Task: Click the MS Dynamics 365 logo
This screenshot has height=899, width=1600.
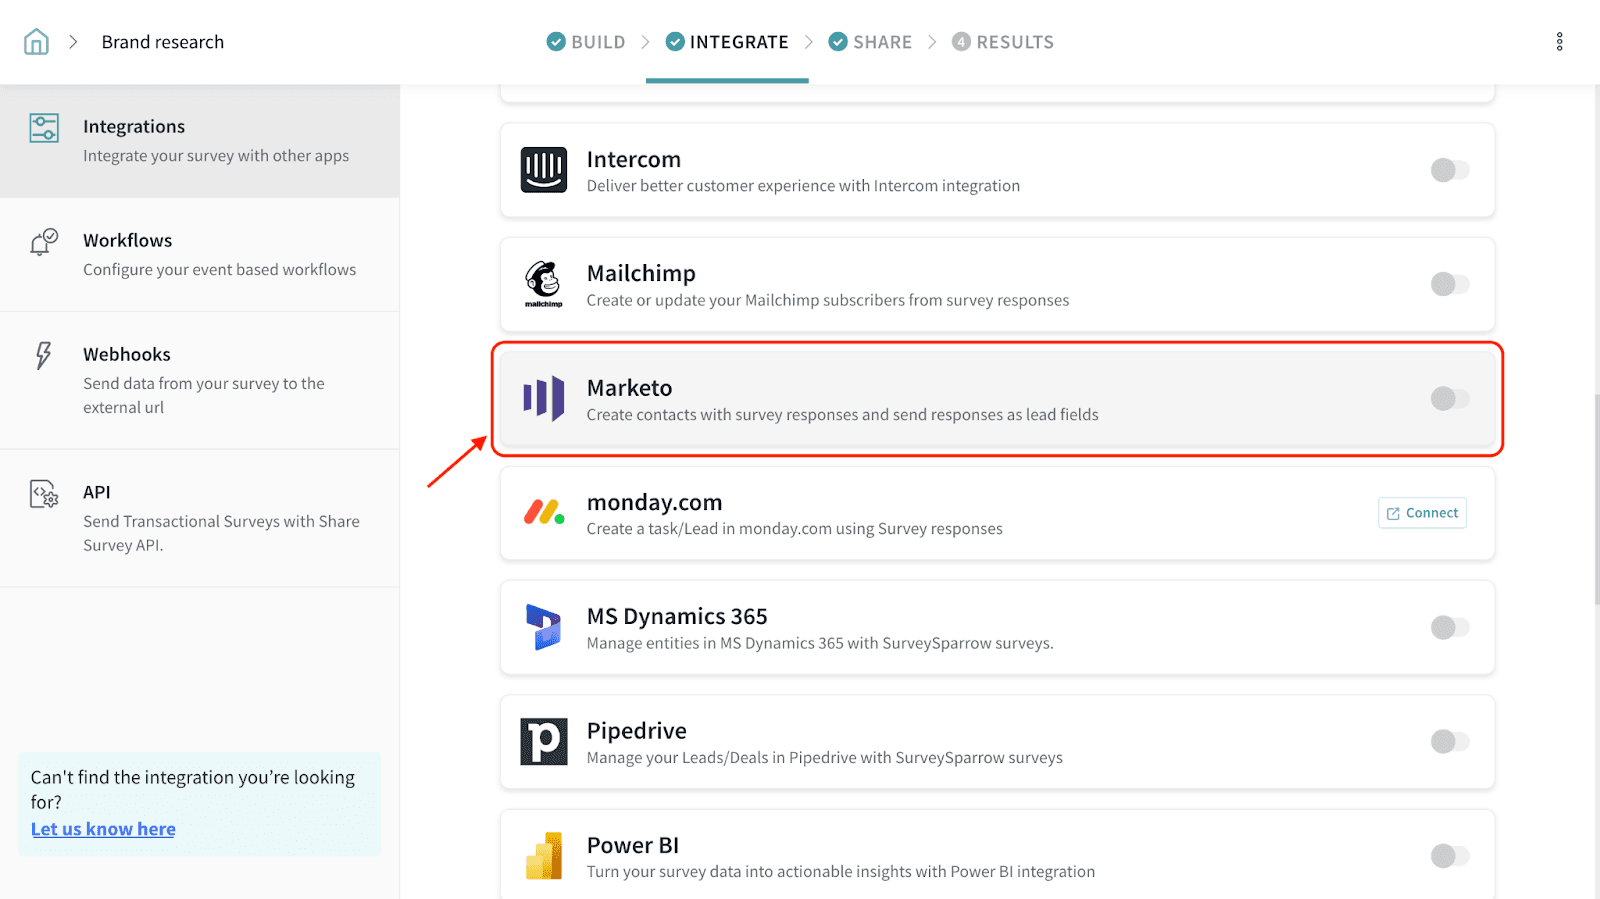Action: 543,627
